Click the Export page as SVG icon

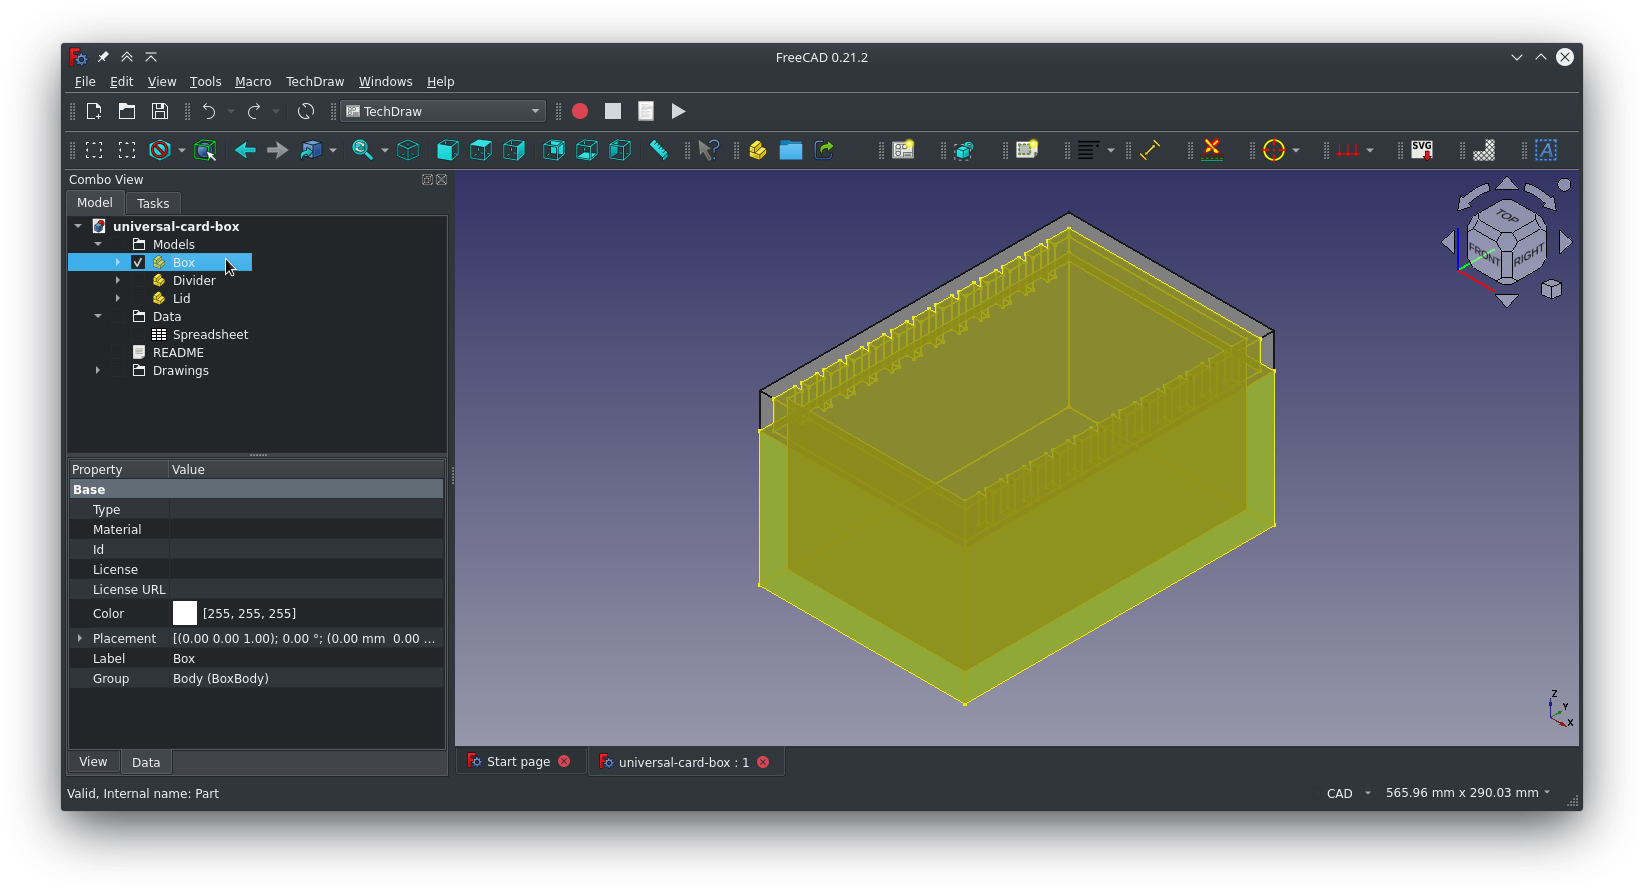pyautogui.click(x=1421, y=150)
